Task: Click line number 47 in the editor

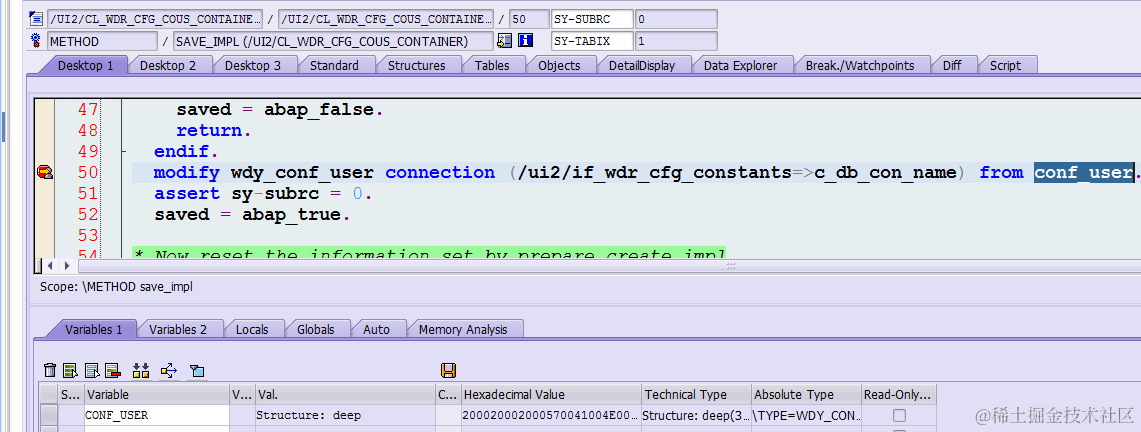Action: click(x=87, y=110)
